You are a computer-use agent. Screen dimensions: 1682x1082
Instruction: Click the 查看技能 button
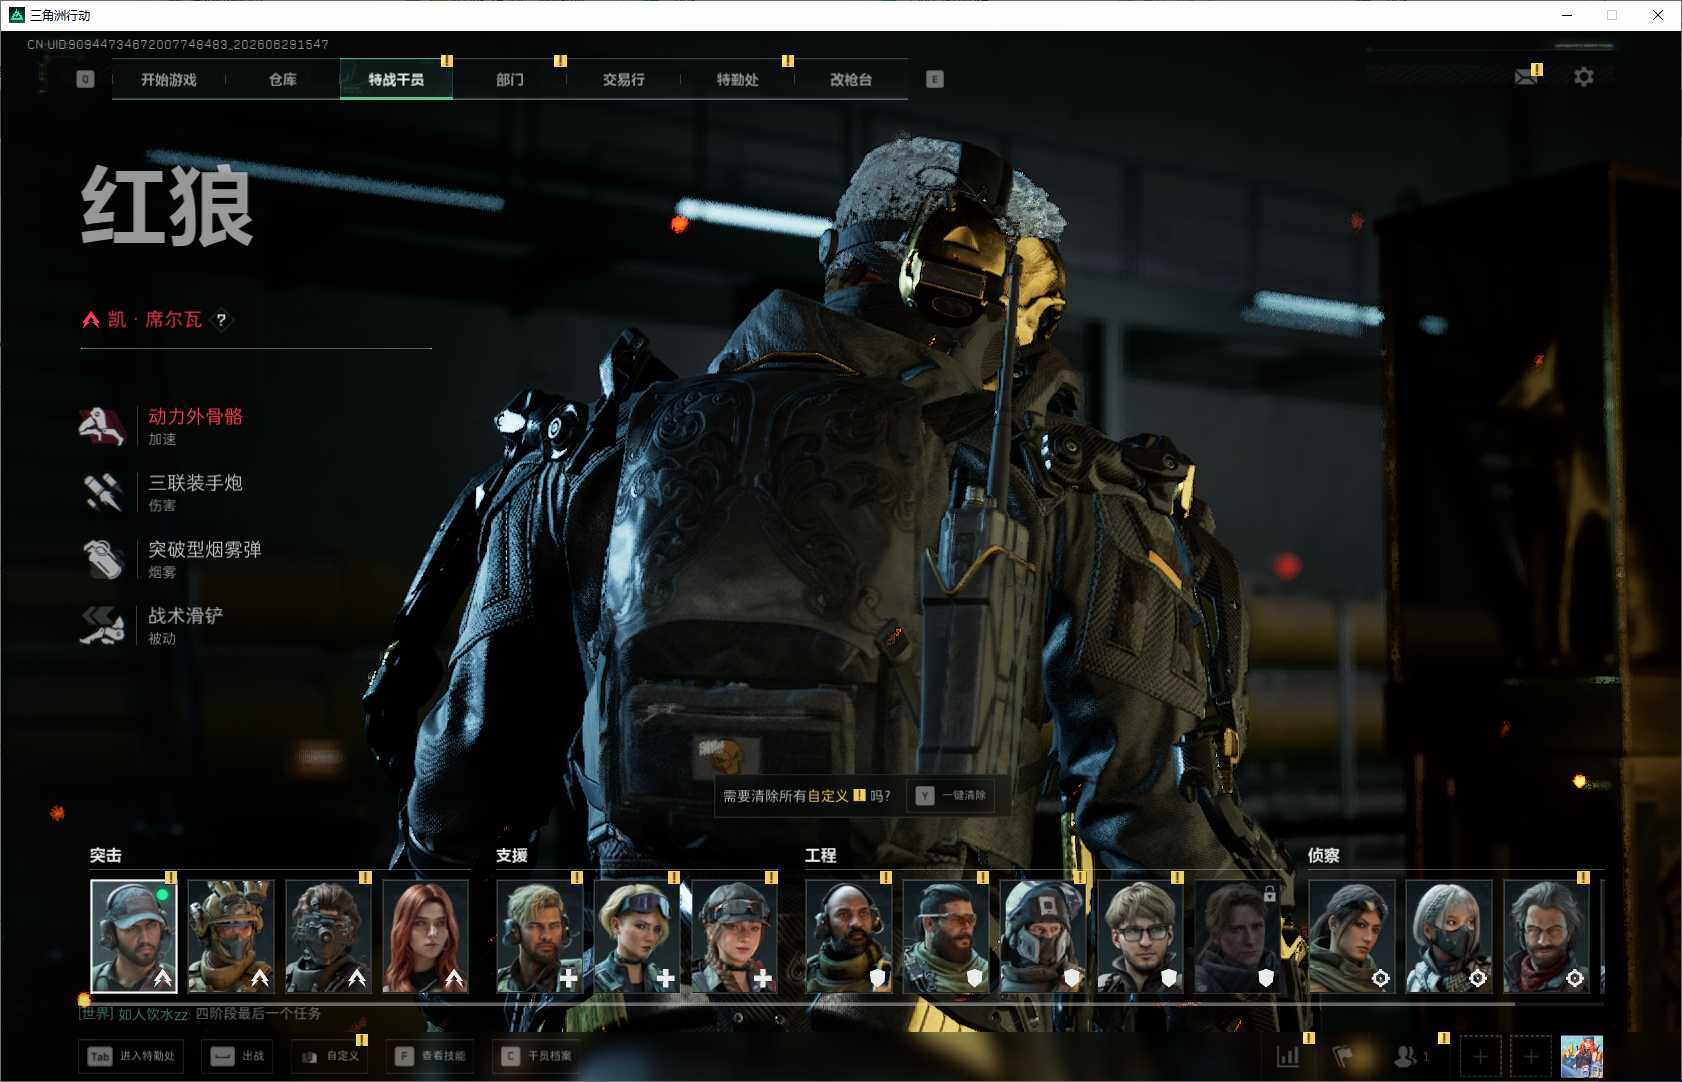(x=431, y=1056)
